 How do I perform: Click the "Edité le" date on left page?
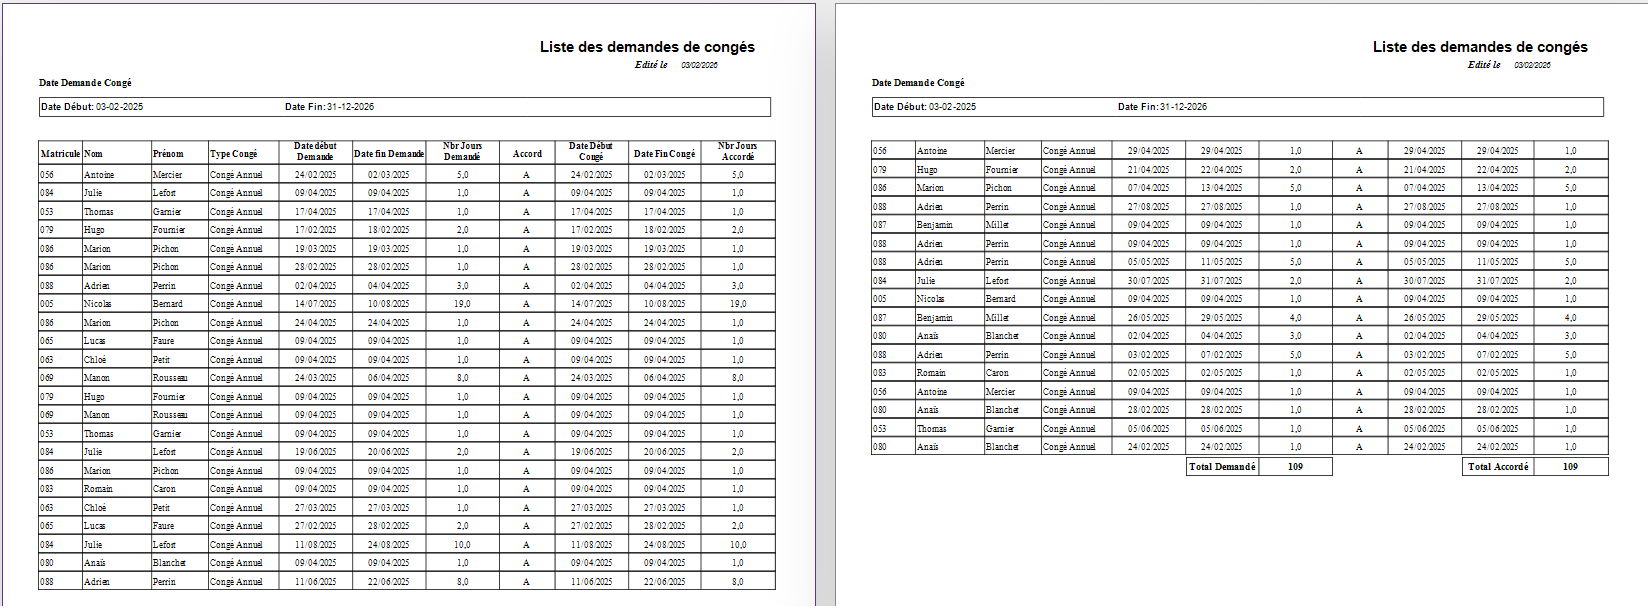[700, 65]
